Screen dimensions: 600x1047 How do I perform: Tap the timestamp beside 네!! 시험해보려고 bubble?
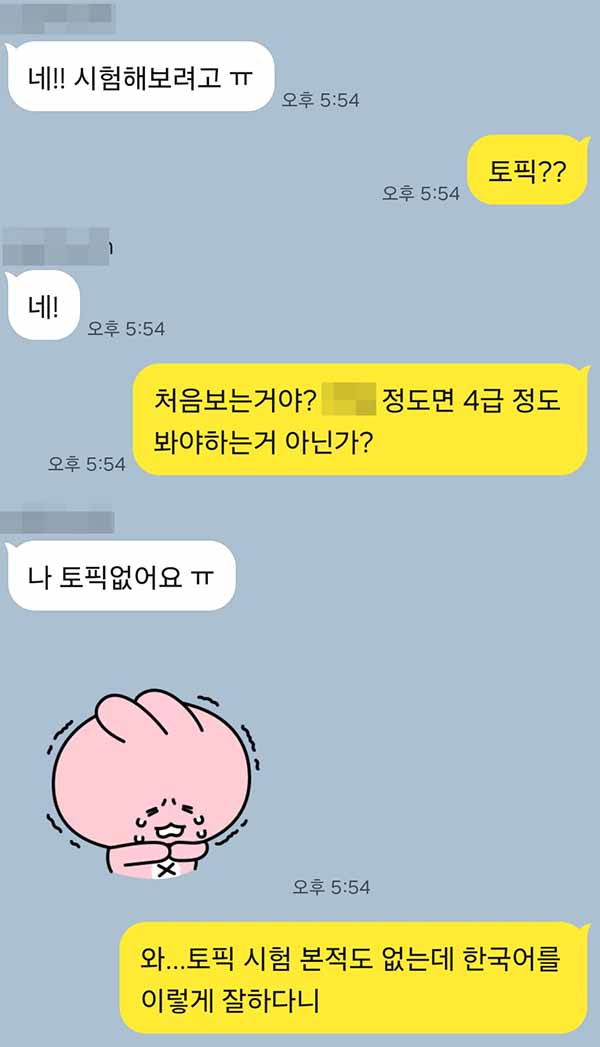(x=320, y=100)
